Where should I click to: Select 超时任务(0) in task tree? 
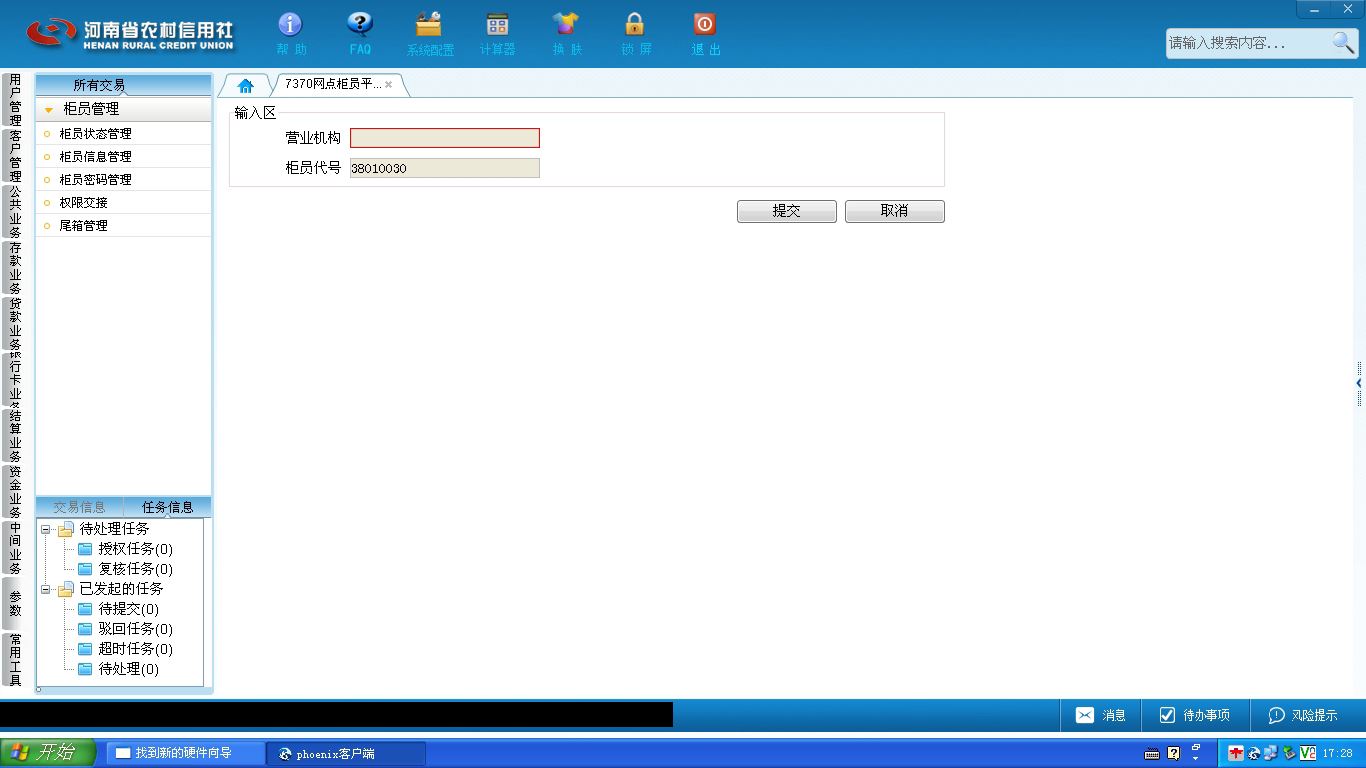tap(135, 649)
